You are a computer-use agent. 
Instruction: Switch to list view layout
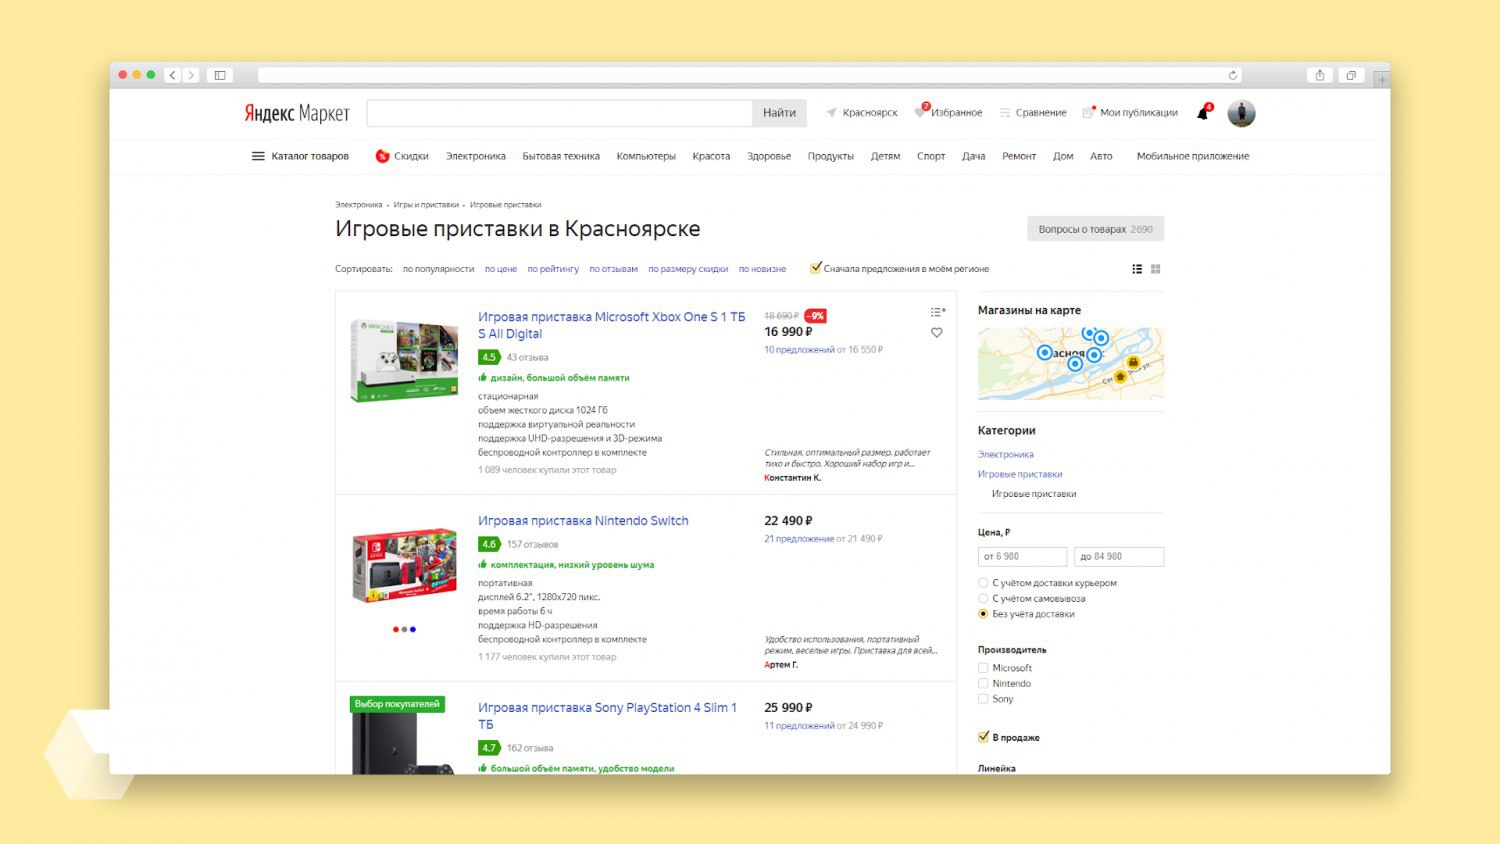coord(1137,269)
